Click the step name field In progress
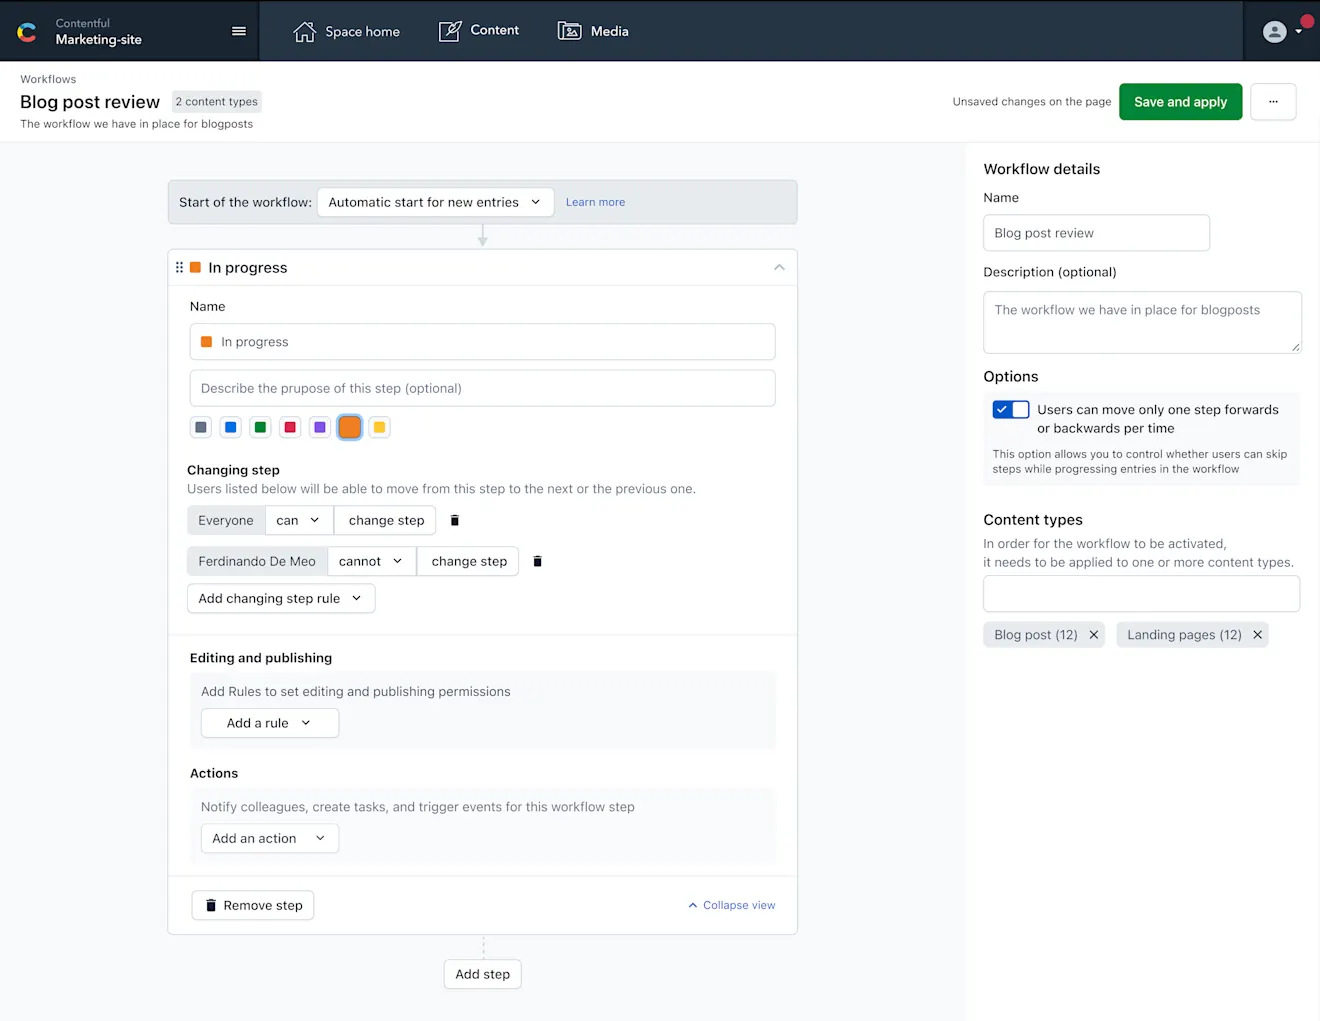1320x1021 pixels. [x=482, y=342]
